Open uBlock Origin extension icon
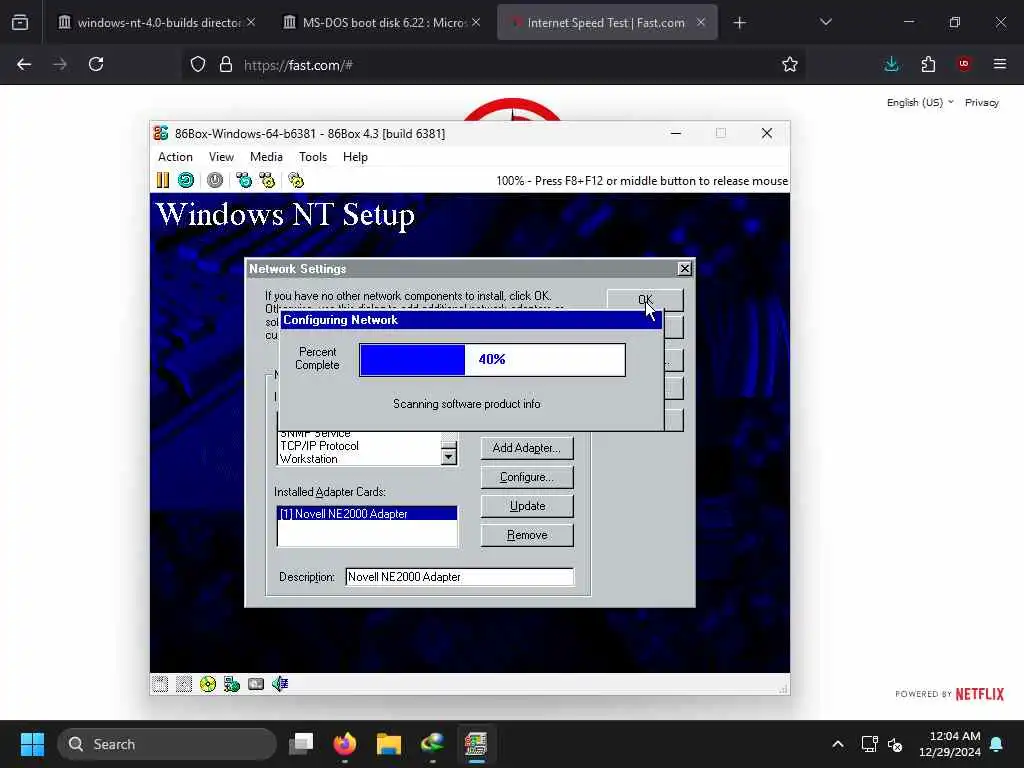Viewport: 1024px width, 768px height. [964, 64]
